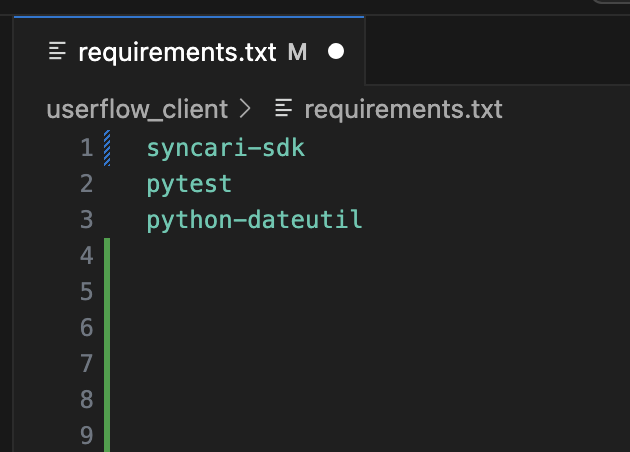630x452 pixels.
Task: Click line number 9 in the gutter
Action: click(85, 436)
